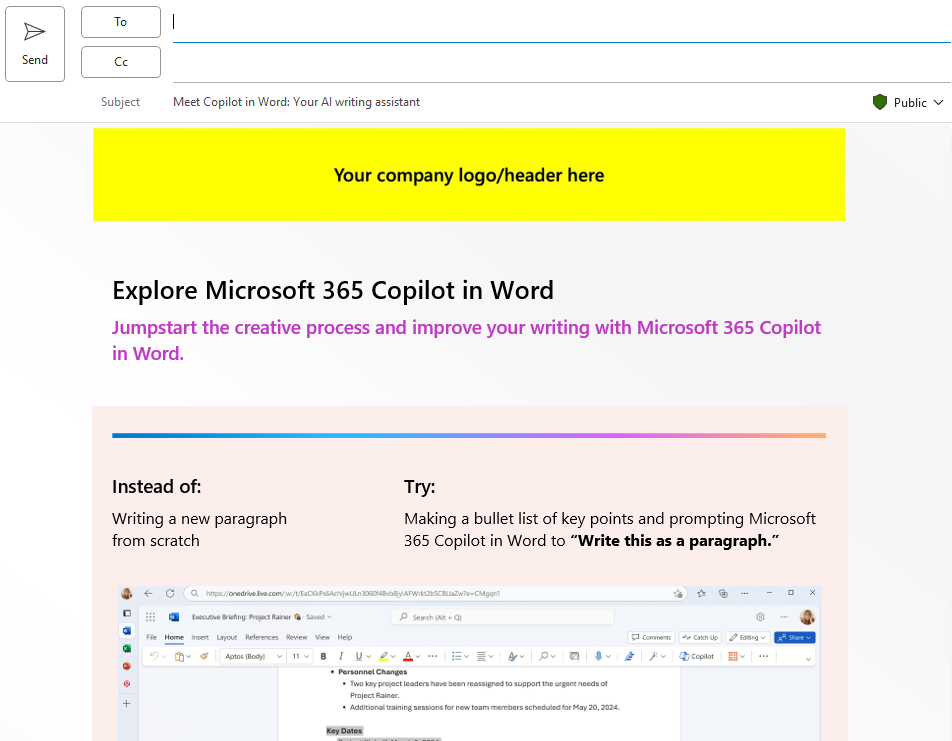Click the app launcher grid in embedded Word
The height and width of the screenshot is (741, 952).
[x=150, y=616]
